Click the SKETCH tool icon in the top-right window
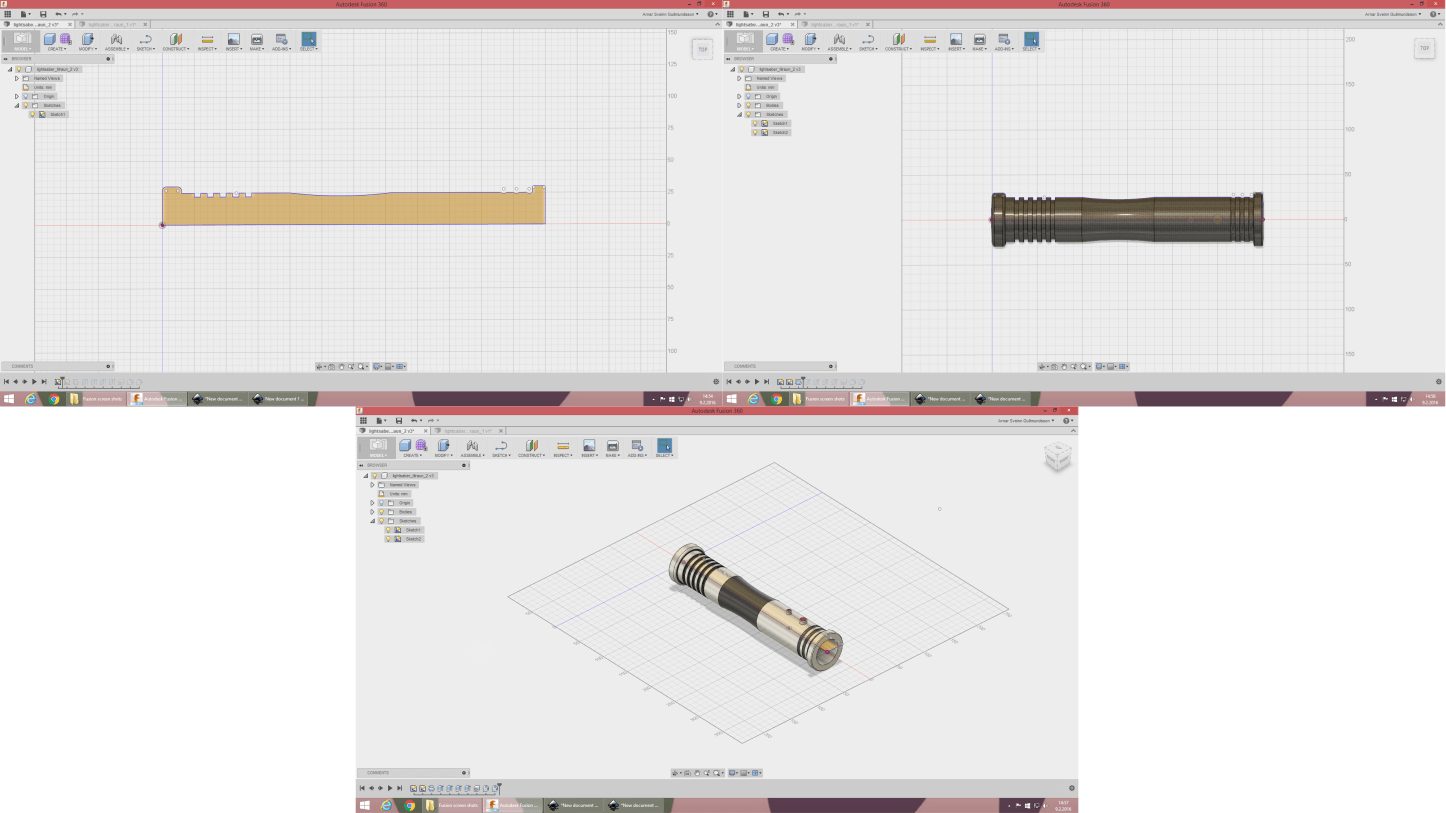Screen dimensions: 1446x813 [x=868, y=39]
